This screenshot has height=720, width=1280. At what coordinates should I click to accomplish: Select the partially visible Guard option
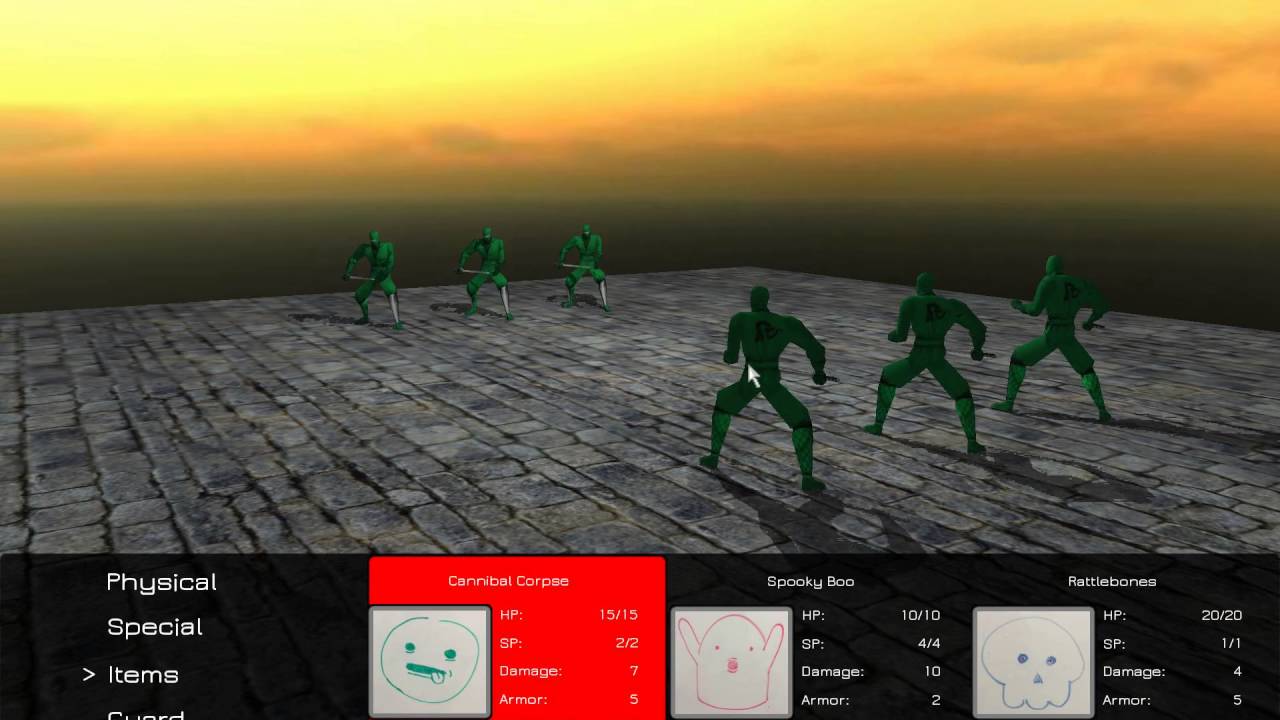coord(145,714)
